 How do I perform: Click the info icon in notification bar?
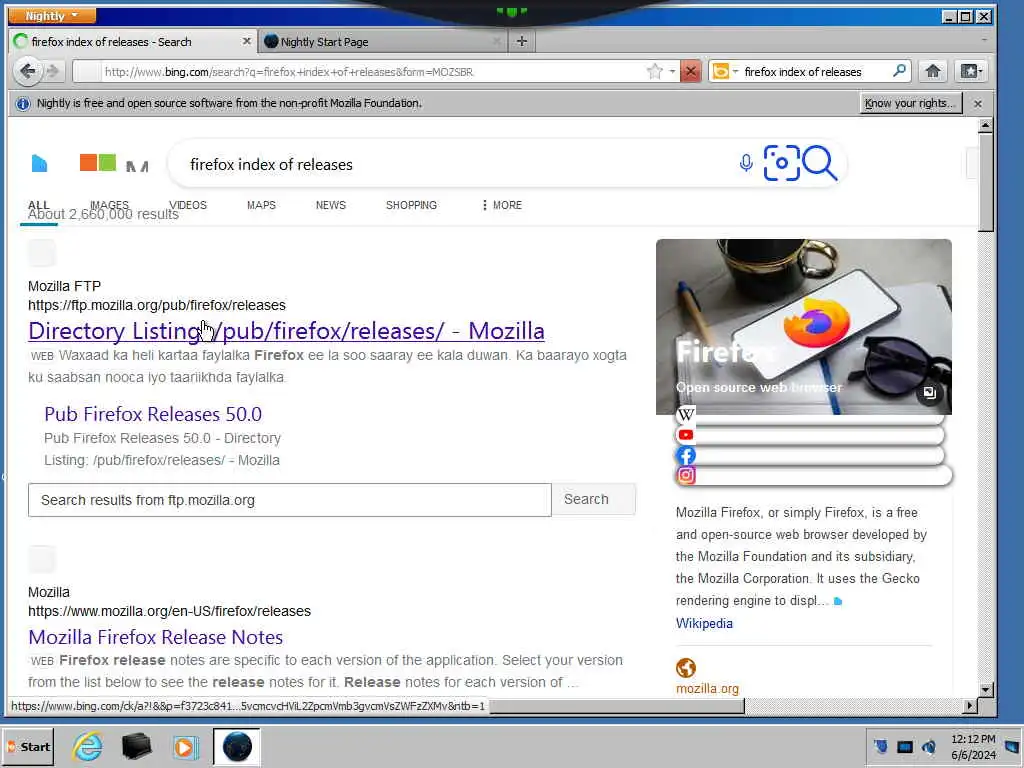tap(23, 103)
